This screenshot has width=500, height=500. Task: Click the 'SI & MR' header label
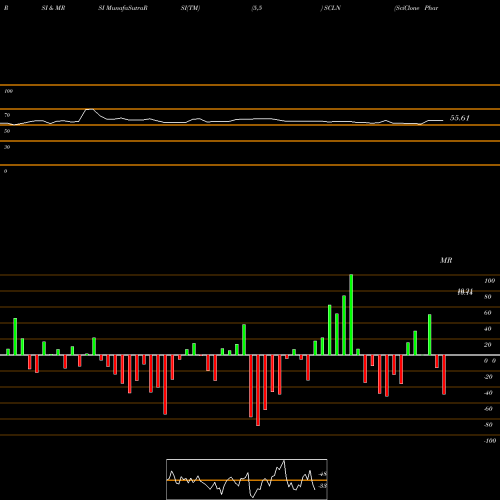53,8
